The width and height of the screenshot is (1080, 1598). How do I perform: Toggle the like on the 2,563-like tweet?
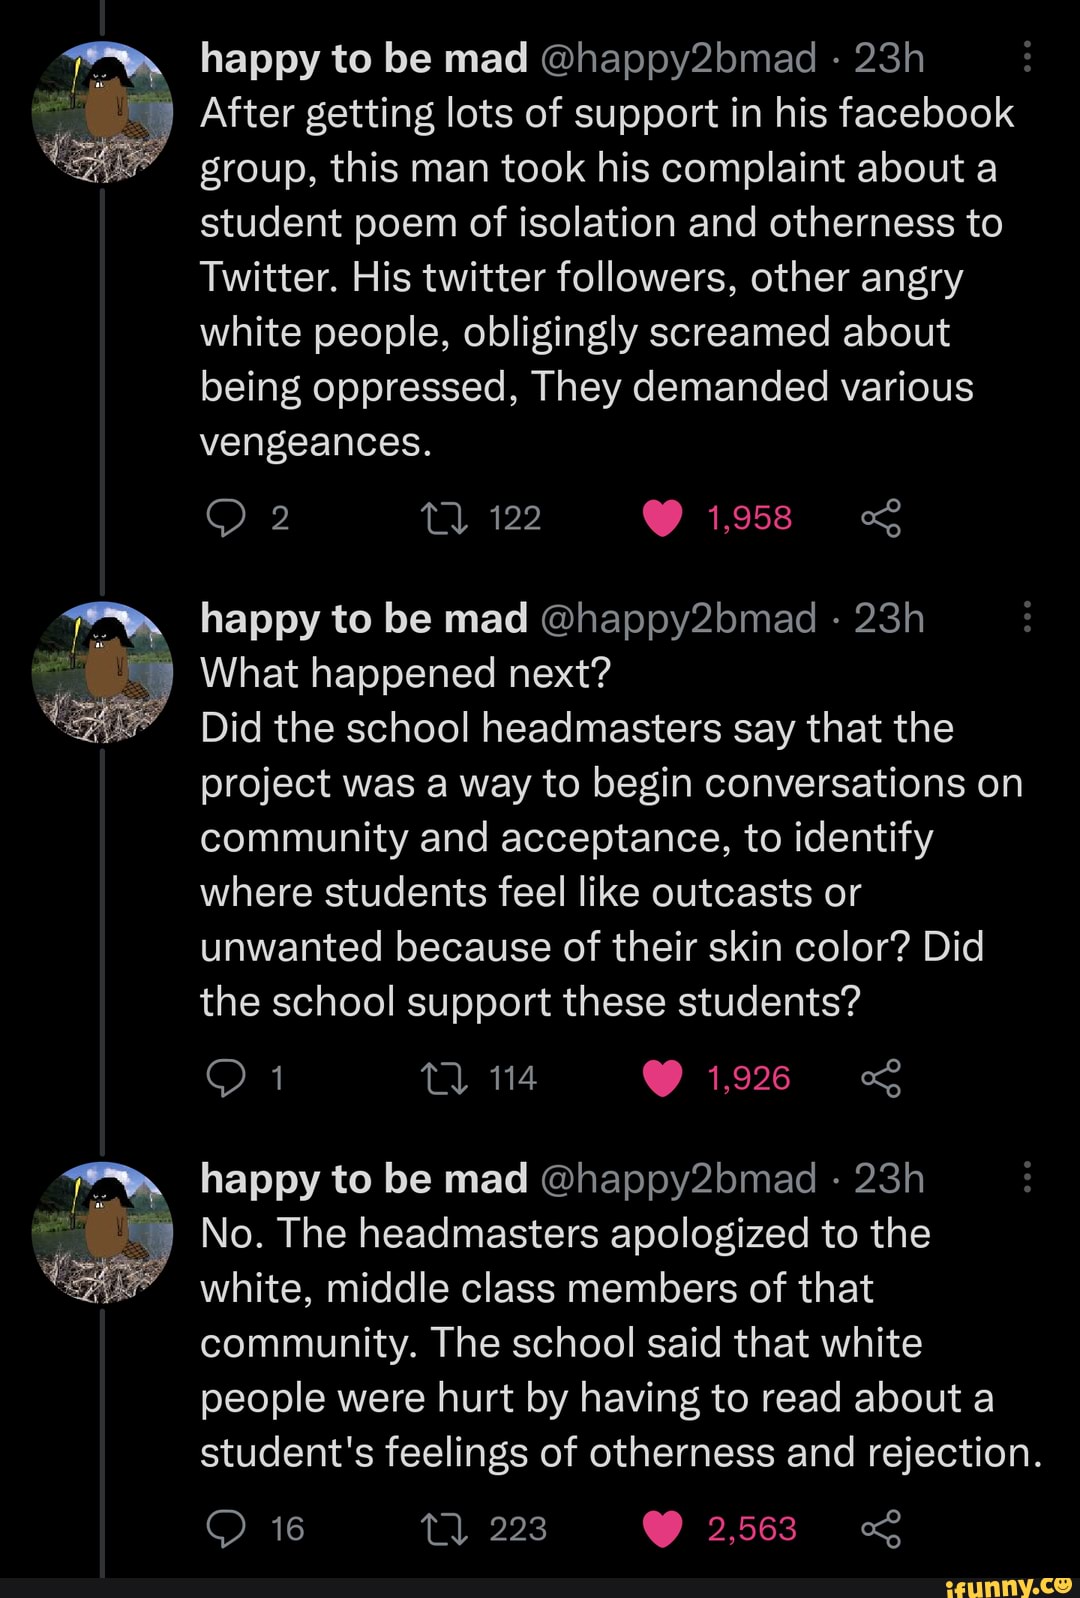[662, 1528]
